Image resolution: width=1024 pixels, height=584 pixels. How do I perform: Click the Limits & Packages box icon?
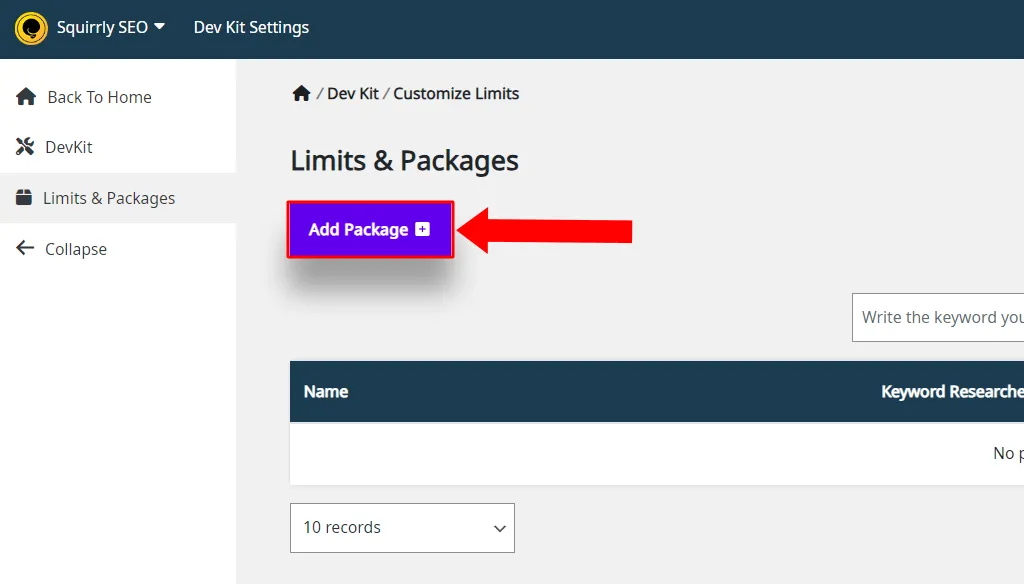(24, 197)
